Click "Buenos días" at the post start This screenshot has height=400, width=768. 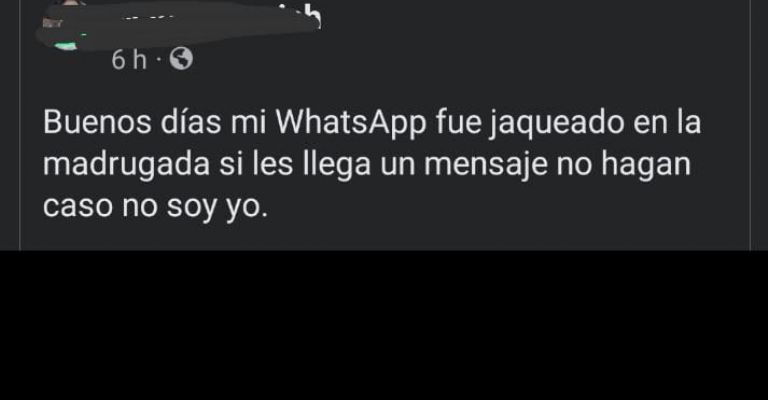[132, 122]
